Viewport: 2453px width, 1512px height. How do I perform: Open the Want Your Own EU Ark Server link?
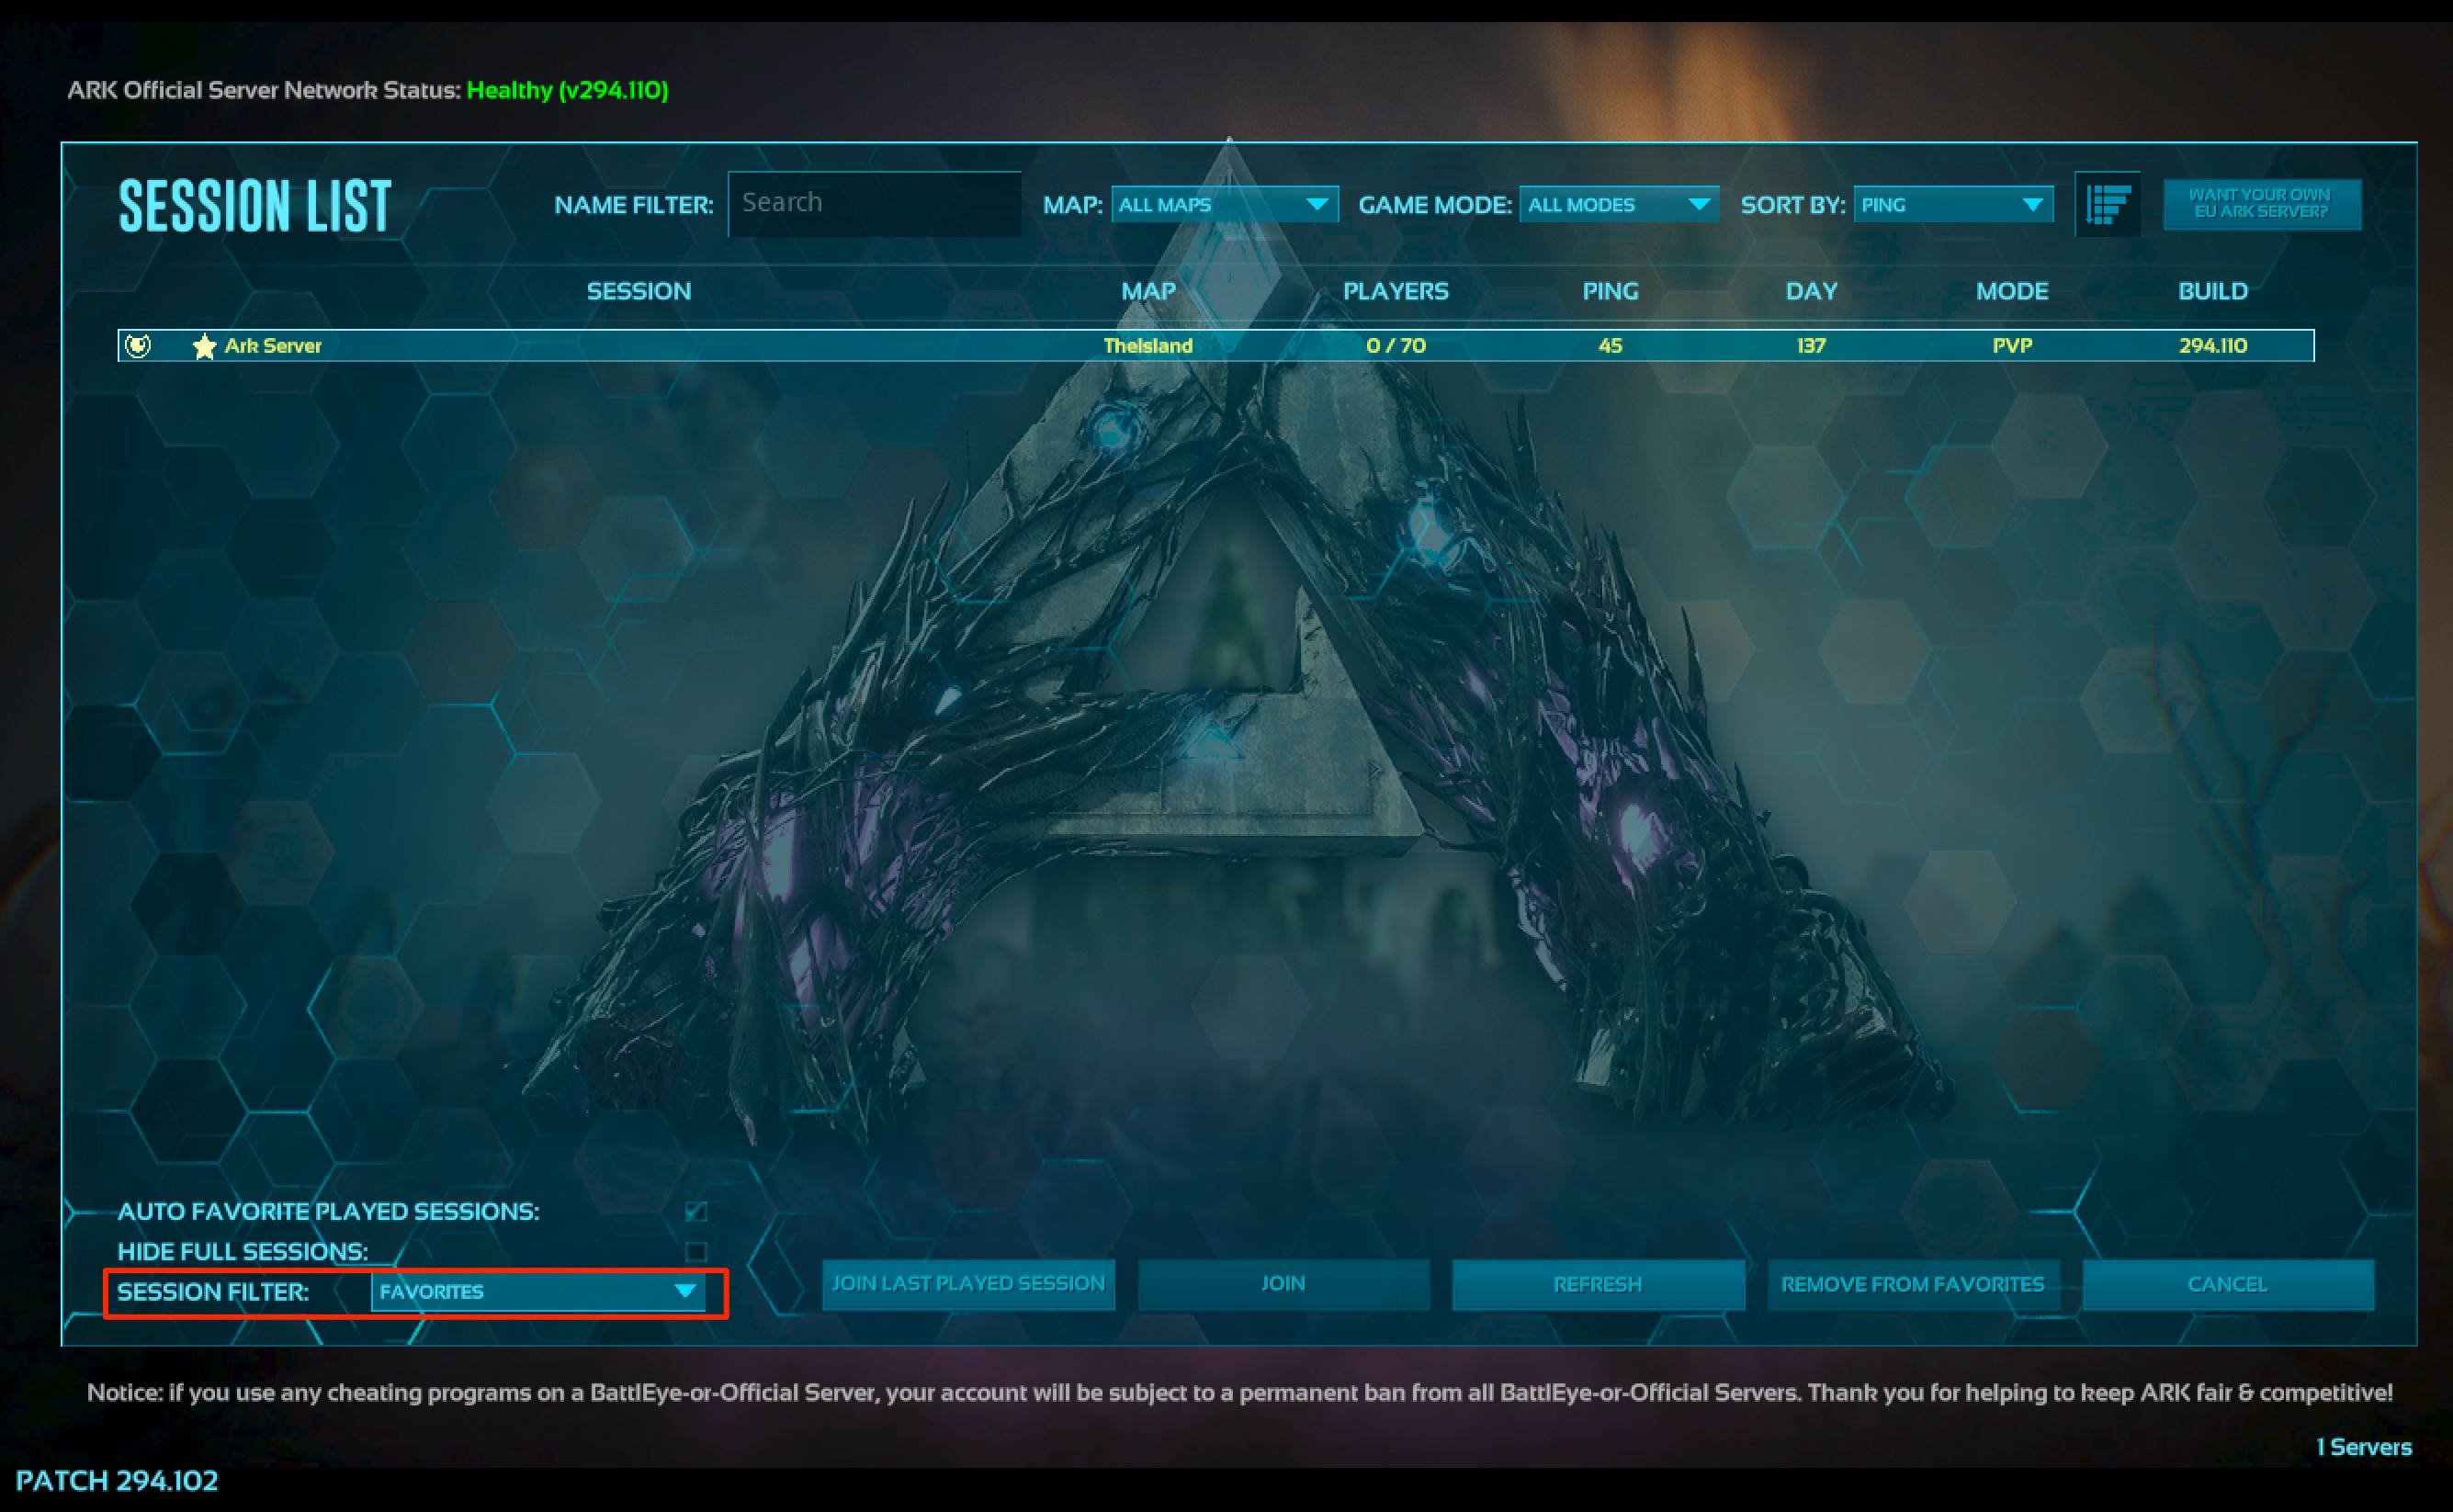tap(2261, 203)
